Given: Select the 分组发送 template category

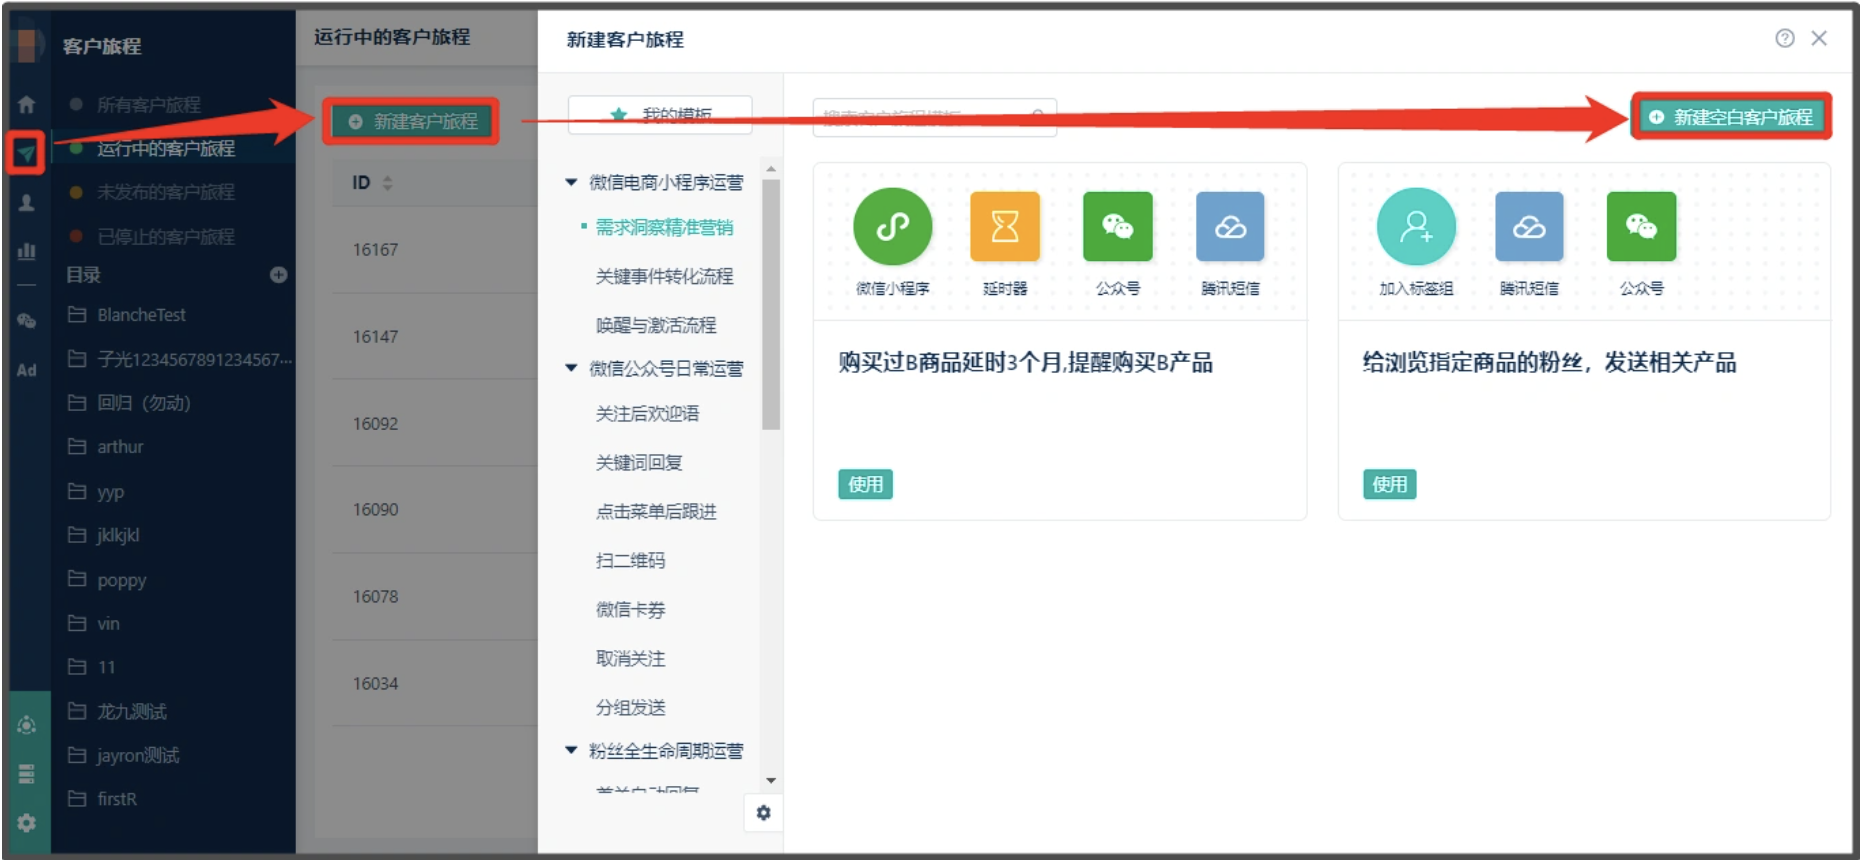Looking at the screenshot, I should point(630,707).
